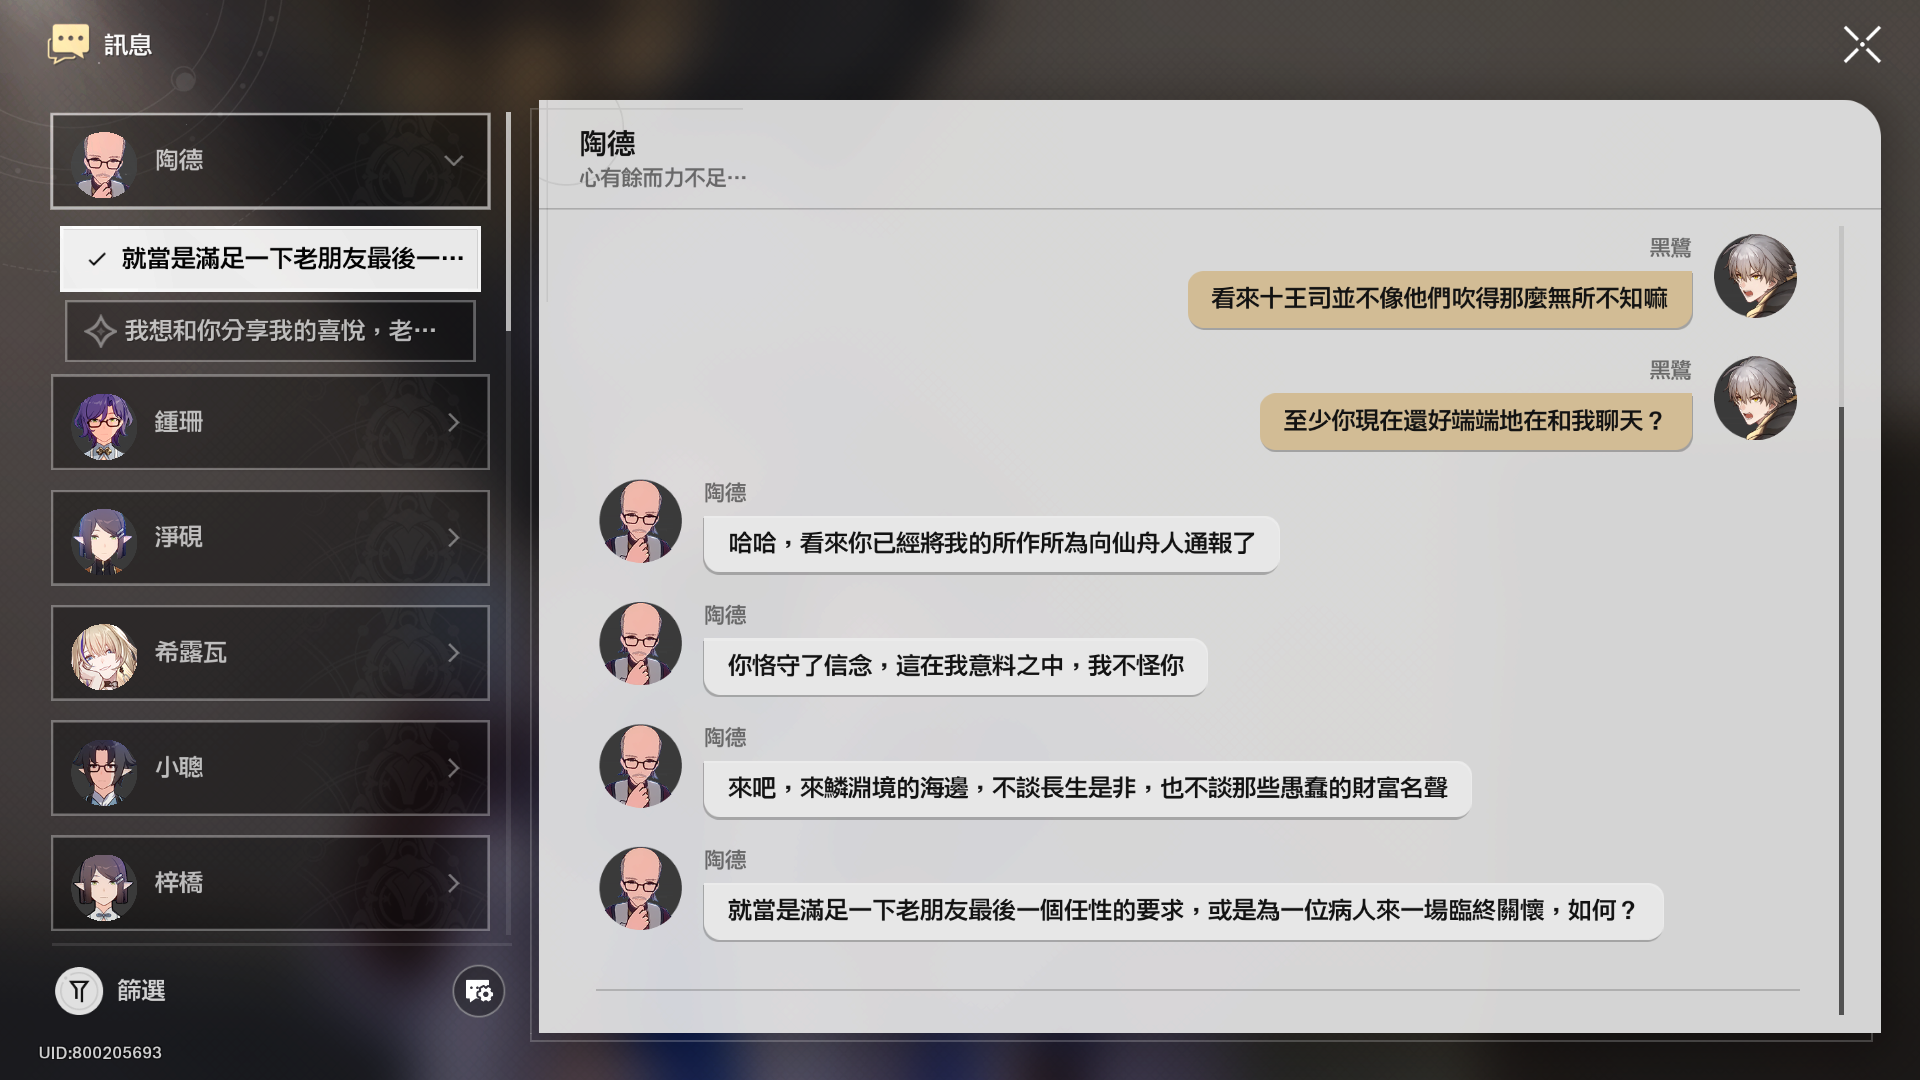Click sender name 陶德 above 哈哈 message
Image resolution: width=1920 pixels, height=1080 pixels.
coord(725,493)
